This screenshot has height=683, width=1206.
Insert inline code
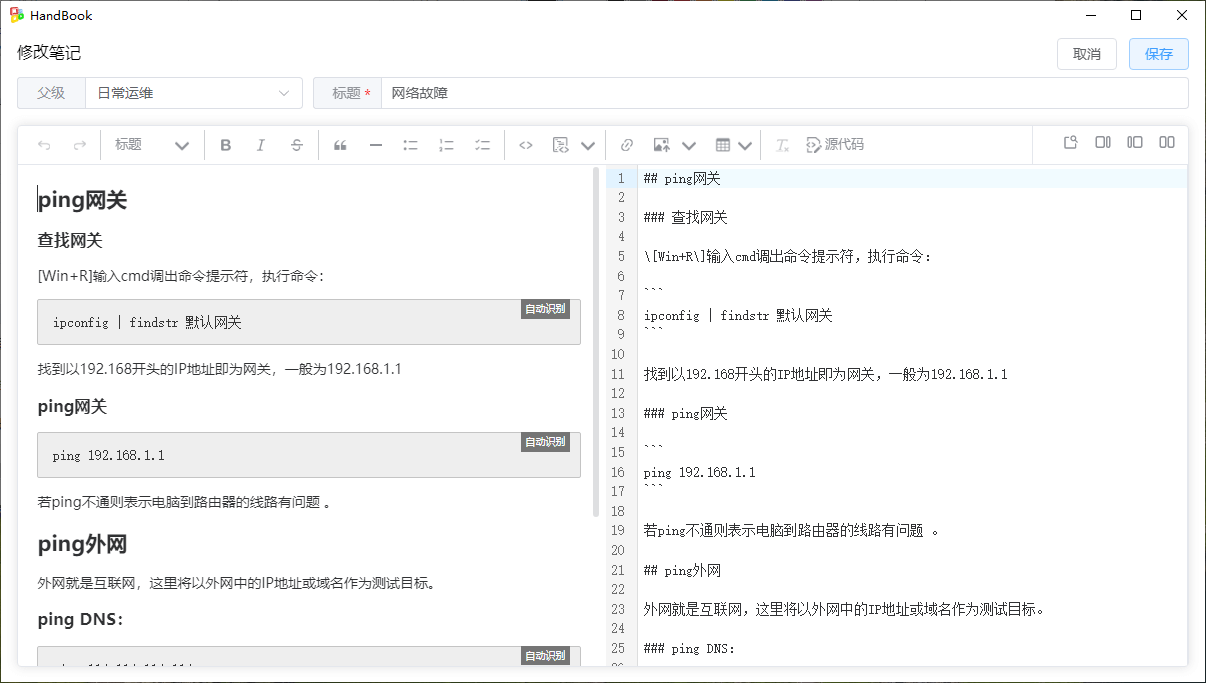525,145
